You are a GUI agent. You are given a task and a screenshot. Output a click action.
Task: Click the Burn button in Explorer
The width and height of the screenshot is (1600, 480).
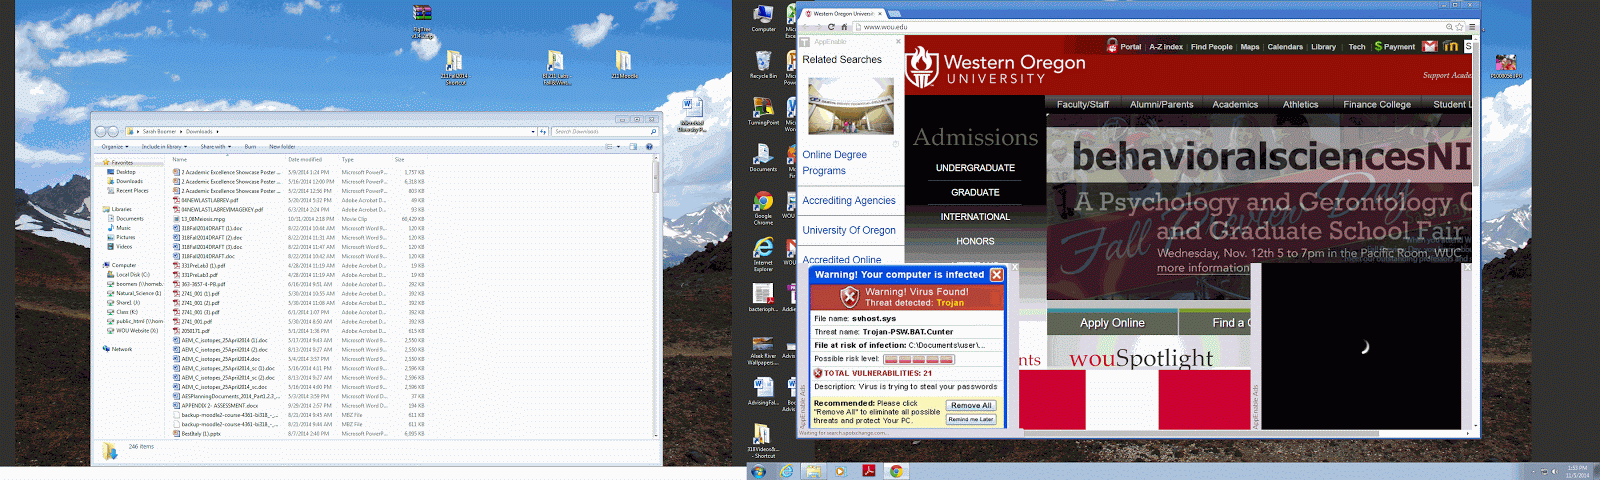(250, 147)
